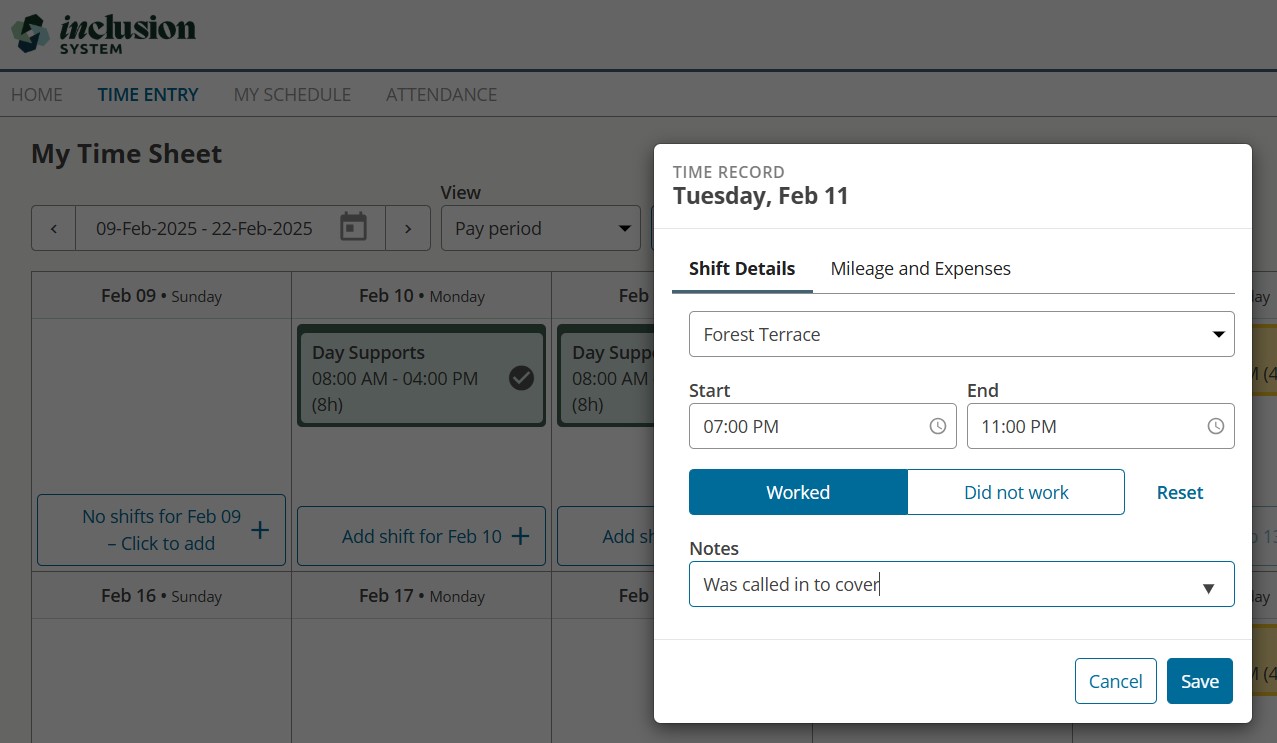Open the HOME menu item
This screenshot has width=1277, height=743.
click(x=37, y=94)
